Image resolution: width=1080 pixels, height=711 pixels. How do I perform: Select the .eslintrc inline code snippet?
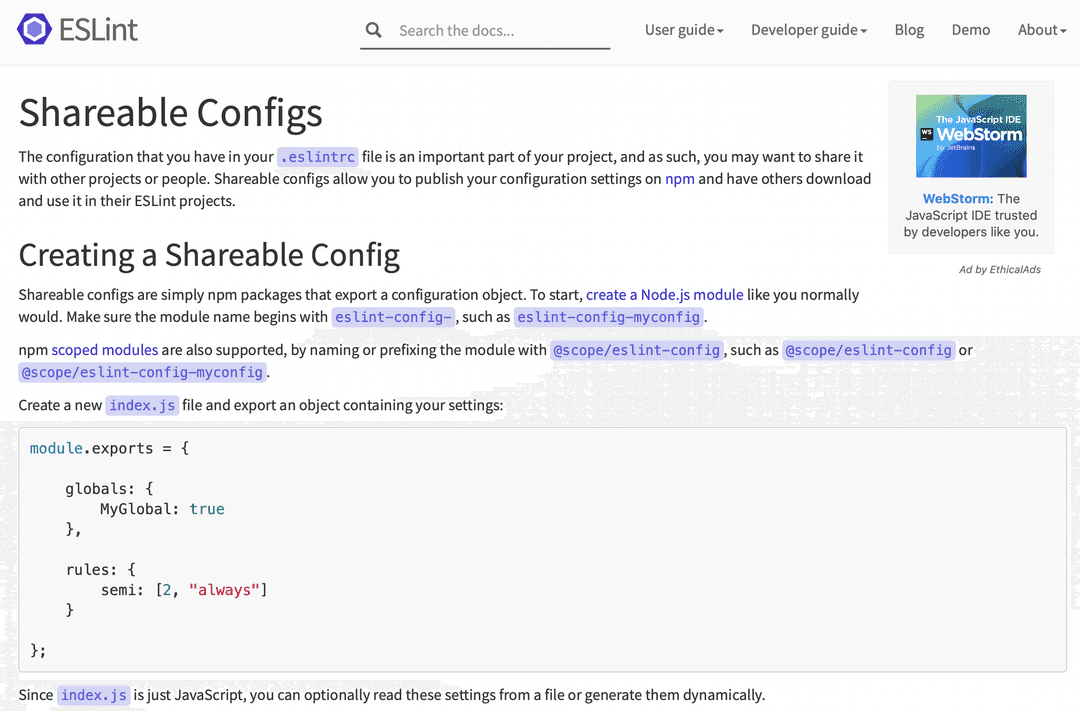(317, 156)
